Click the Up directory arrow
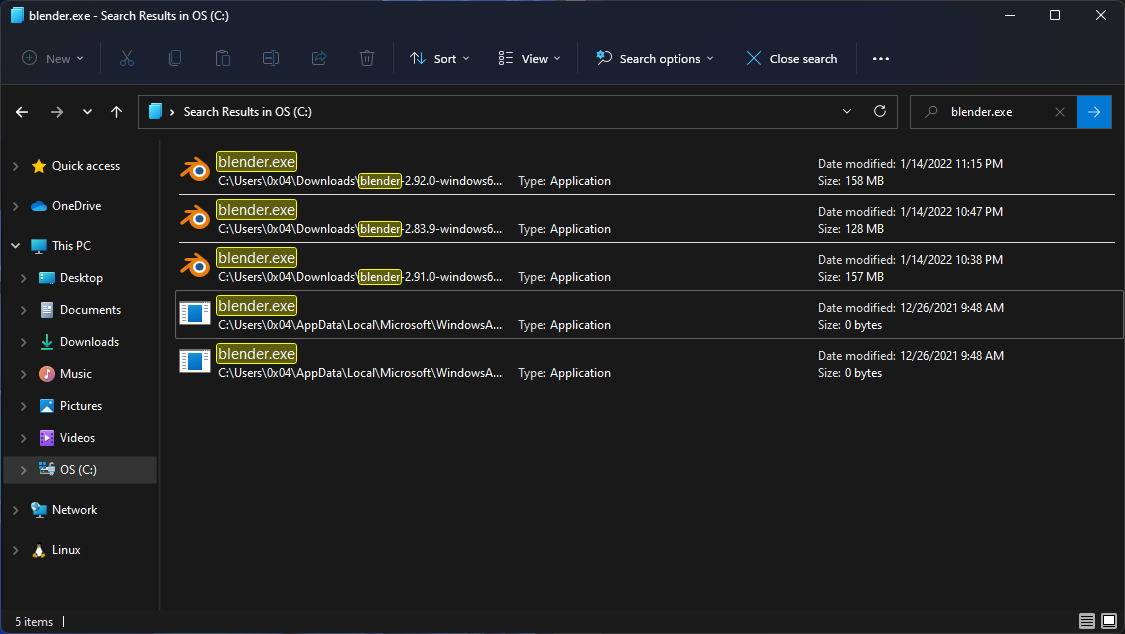This screenshot has height=634, width=1125. (x=117, y=112)
